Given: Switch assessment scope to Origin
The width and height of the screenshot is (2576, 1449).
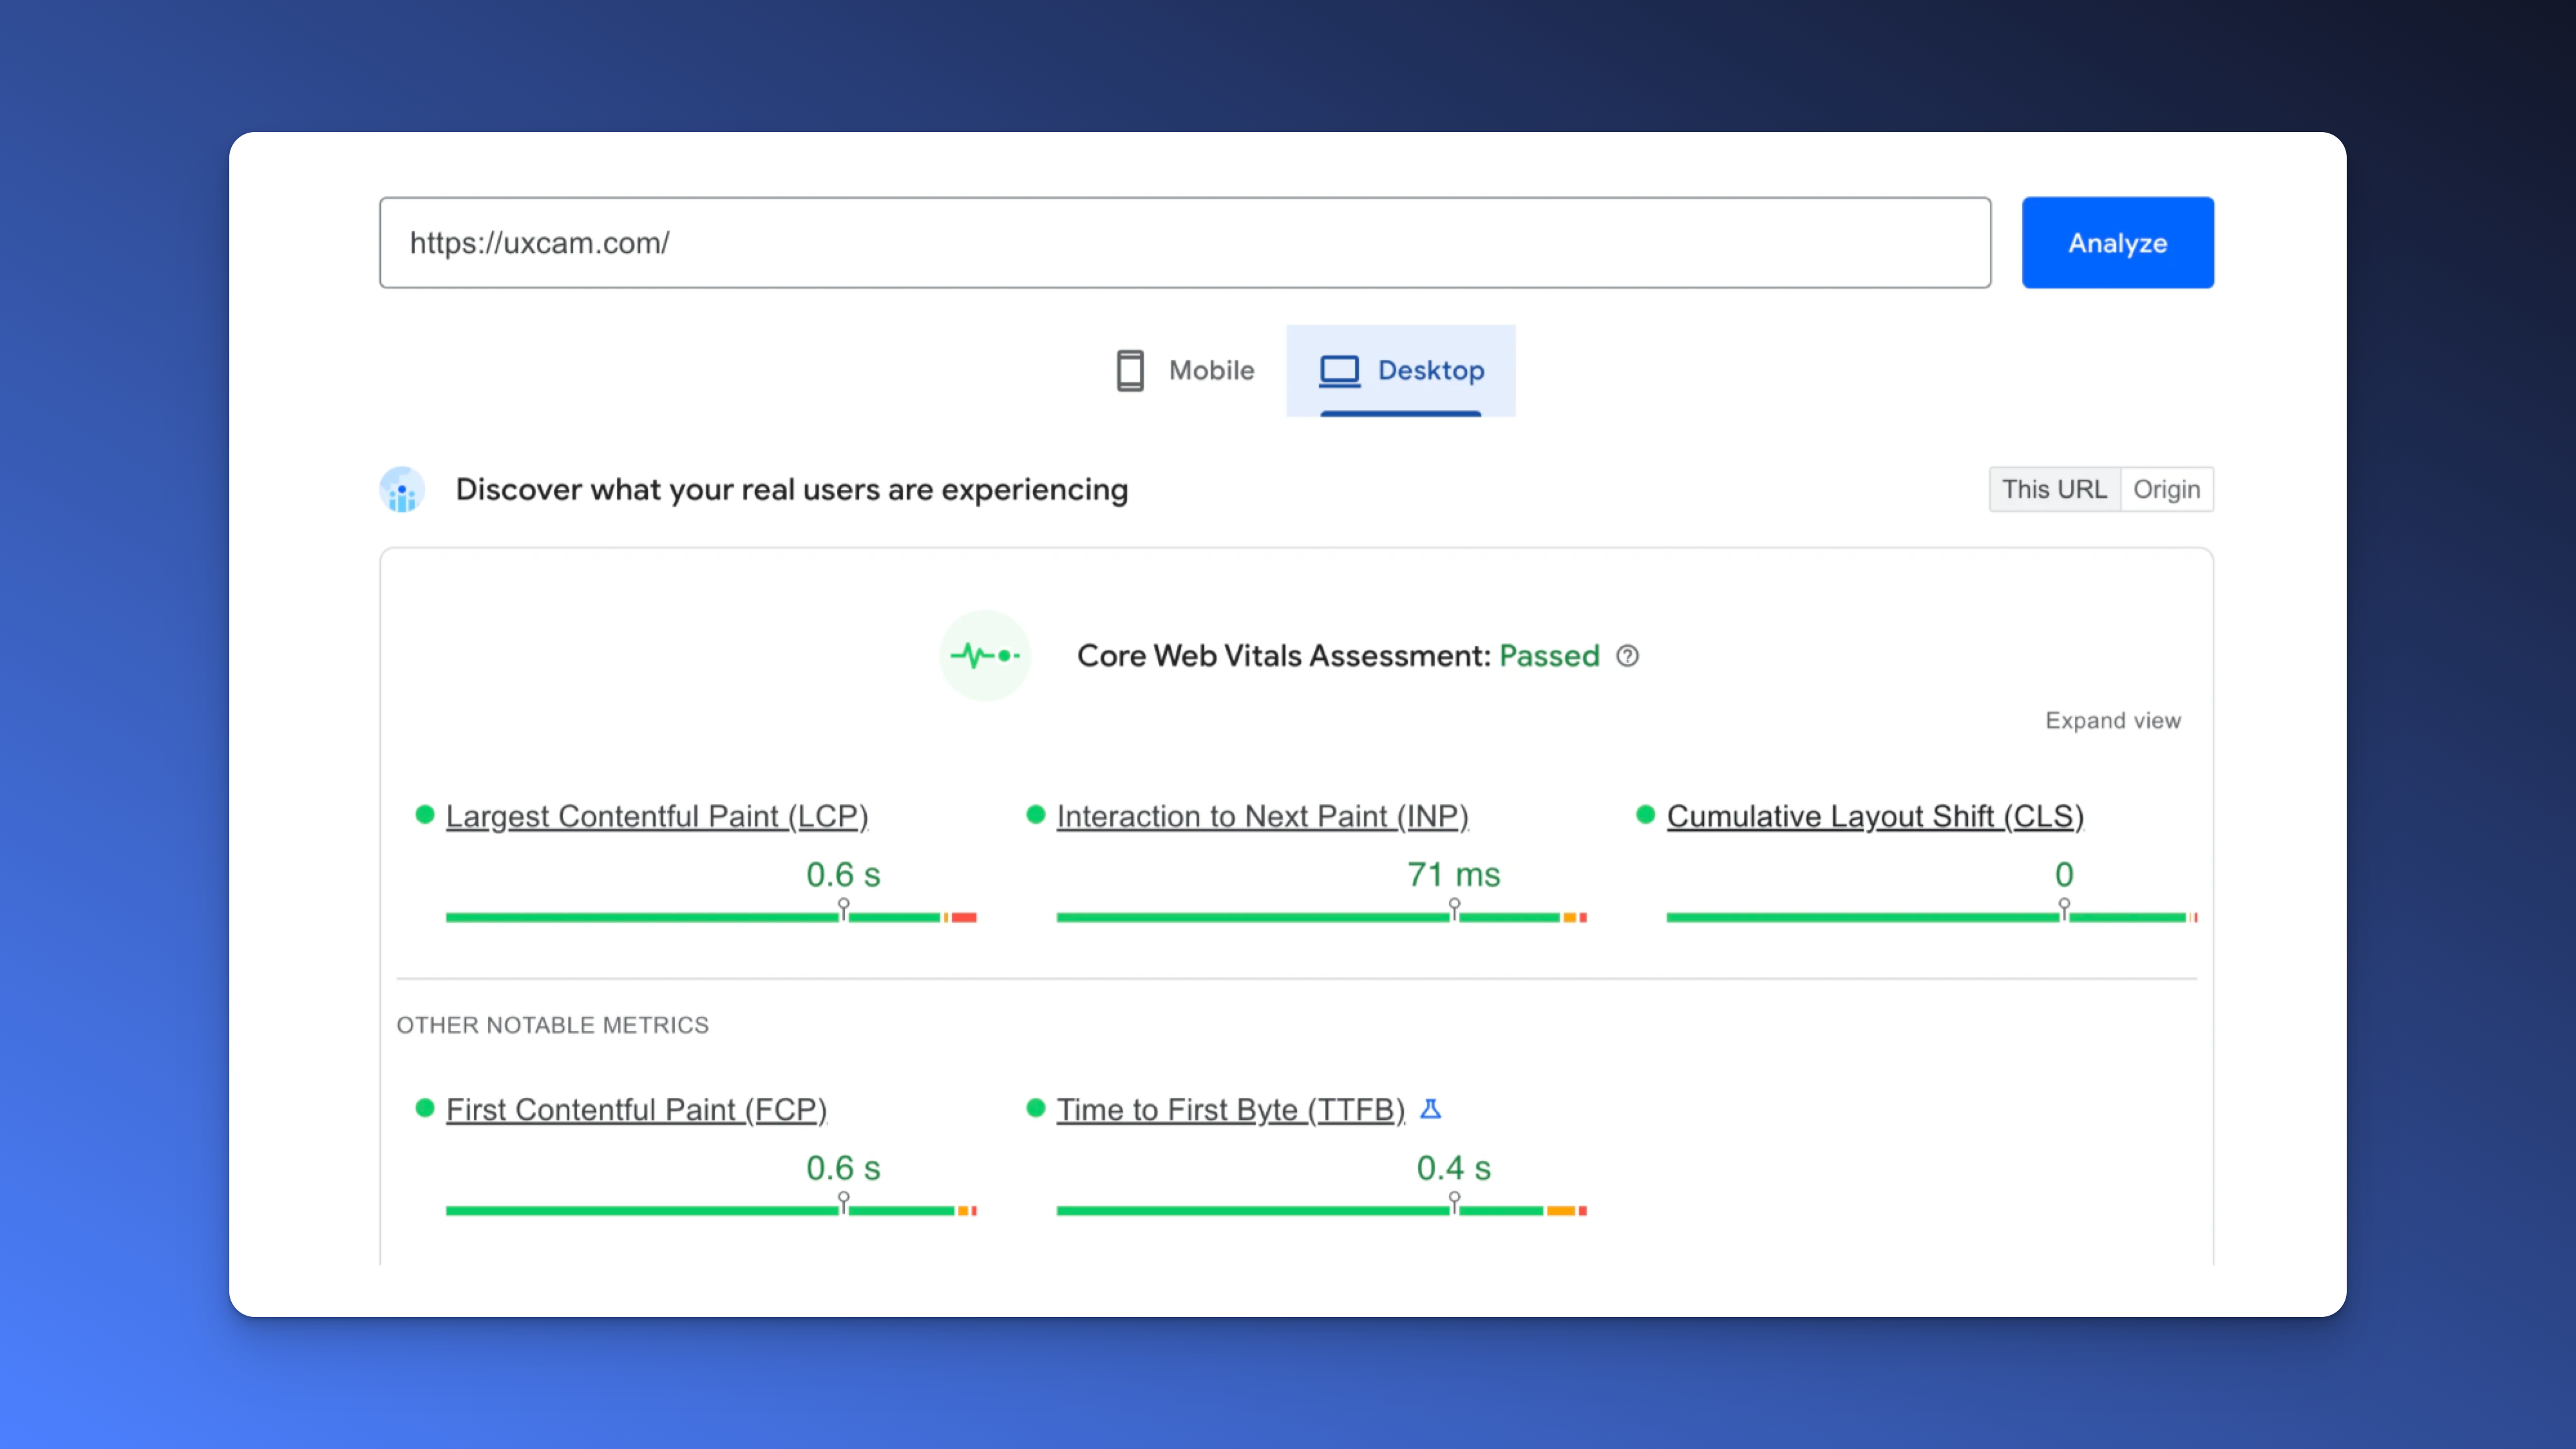Looking at the screenshot, I should click(2167, 489).
